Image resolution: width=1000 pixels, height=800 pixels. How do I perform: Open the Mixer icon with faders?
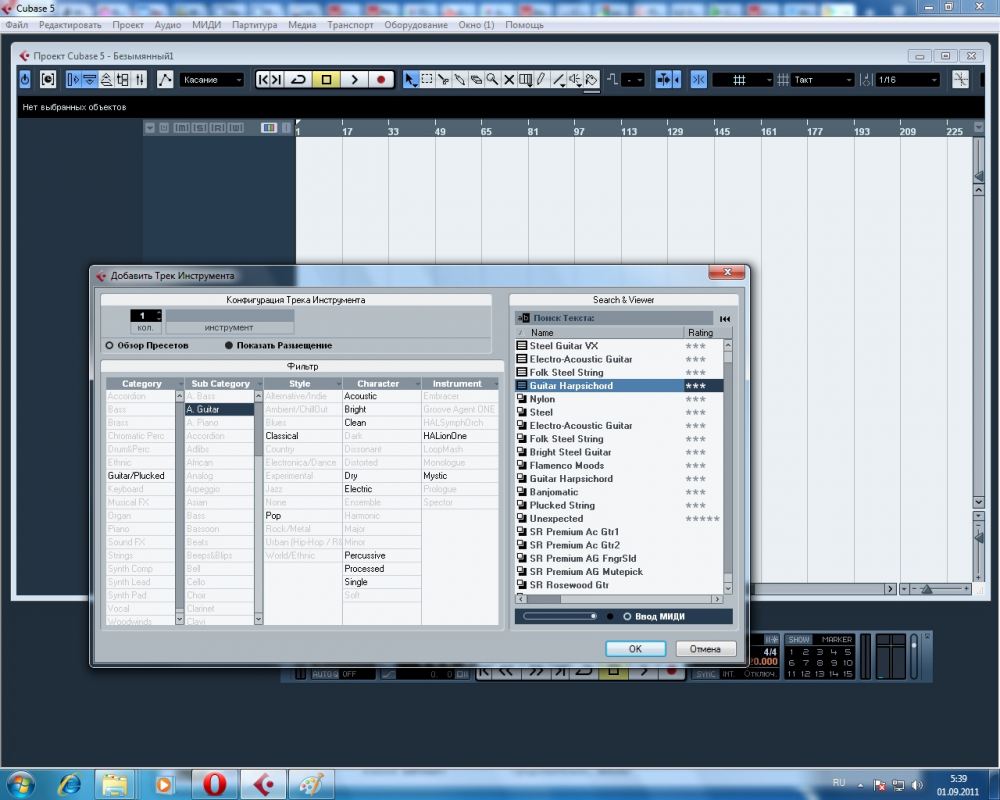pyautogui.click(x=140, y=80)
